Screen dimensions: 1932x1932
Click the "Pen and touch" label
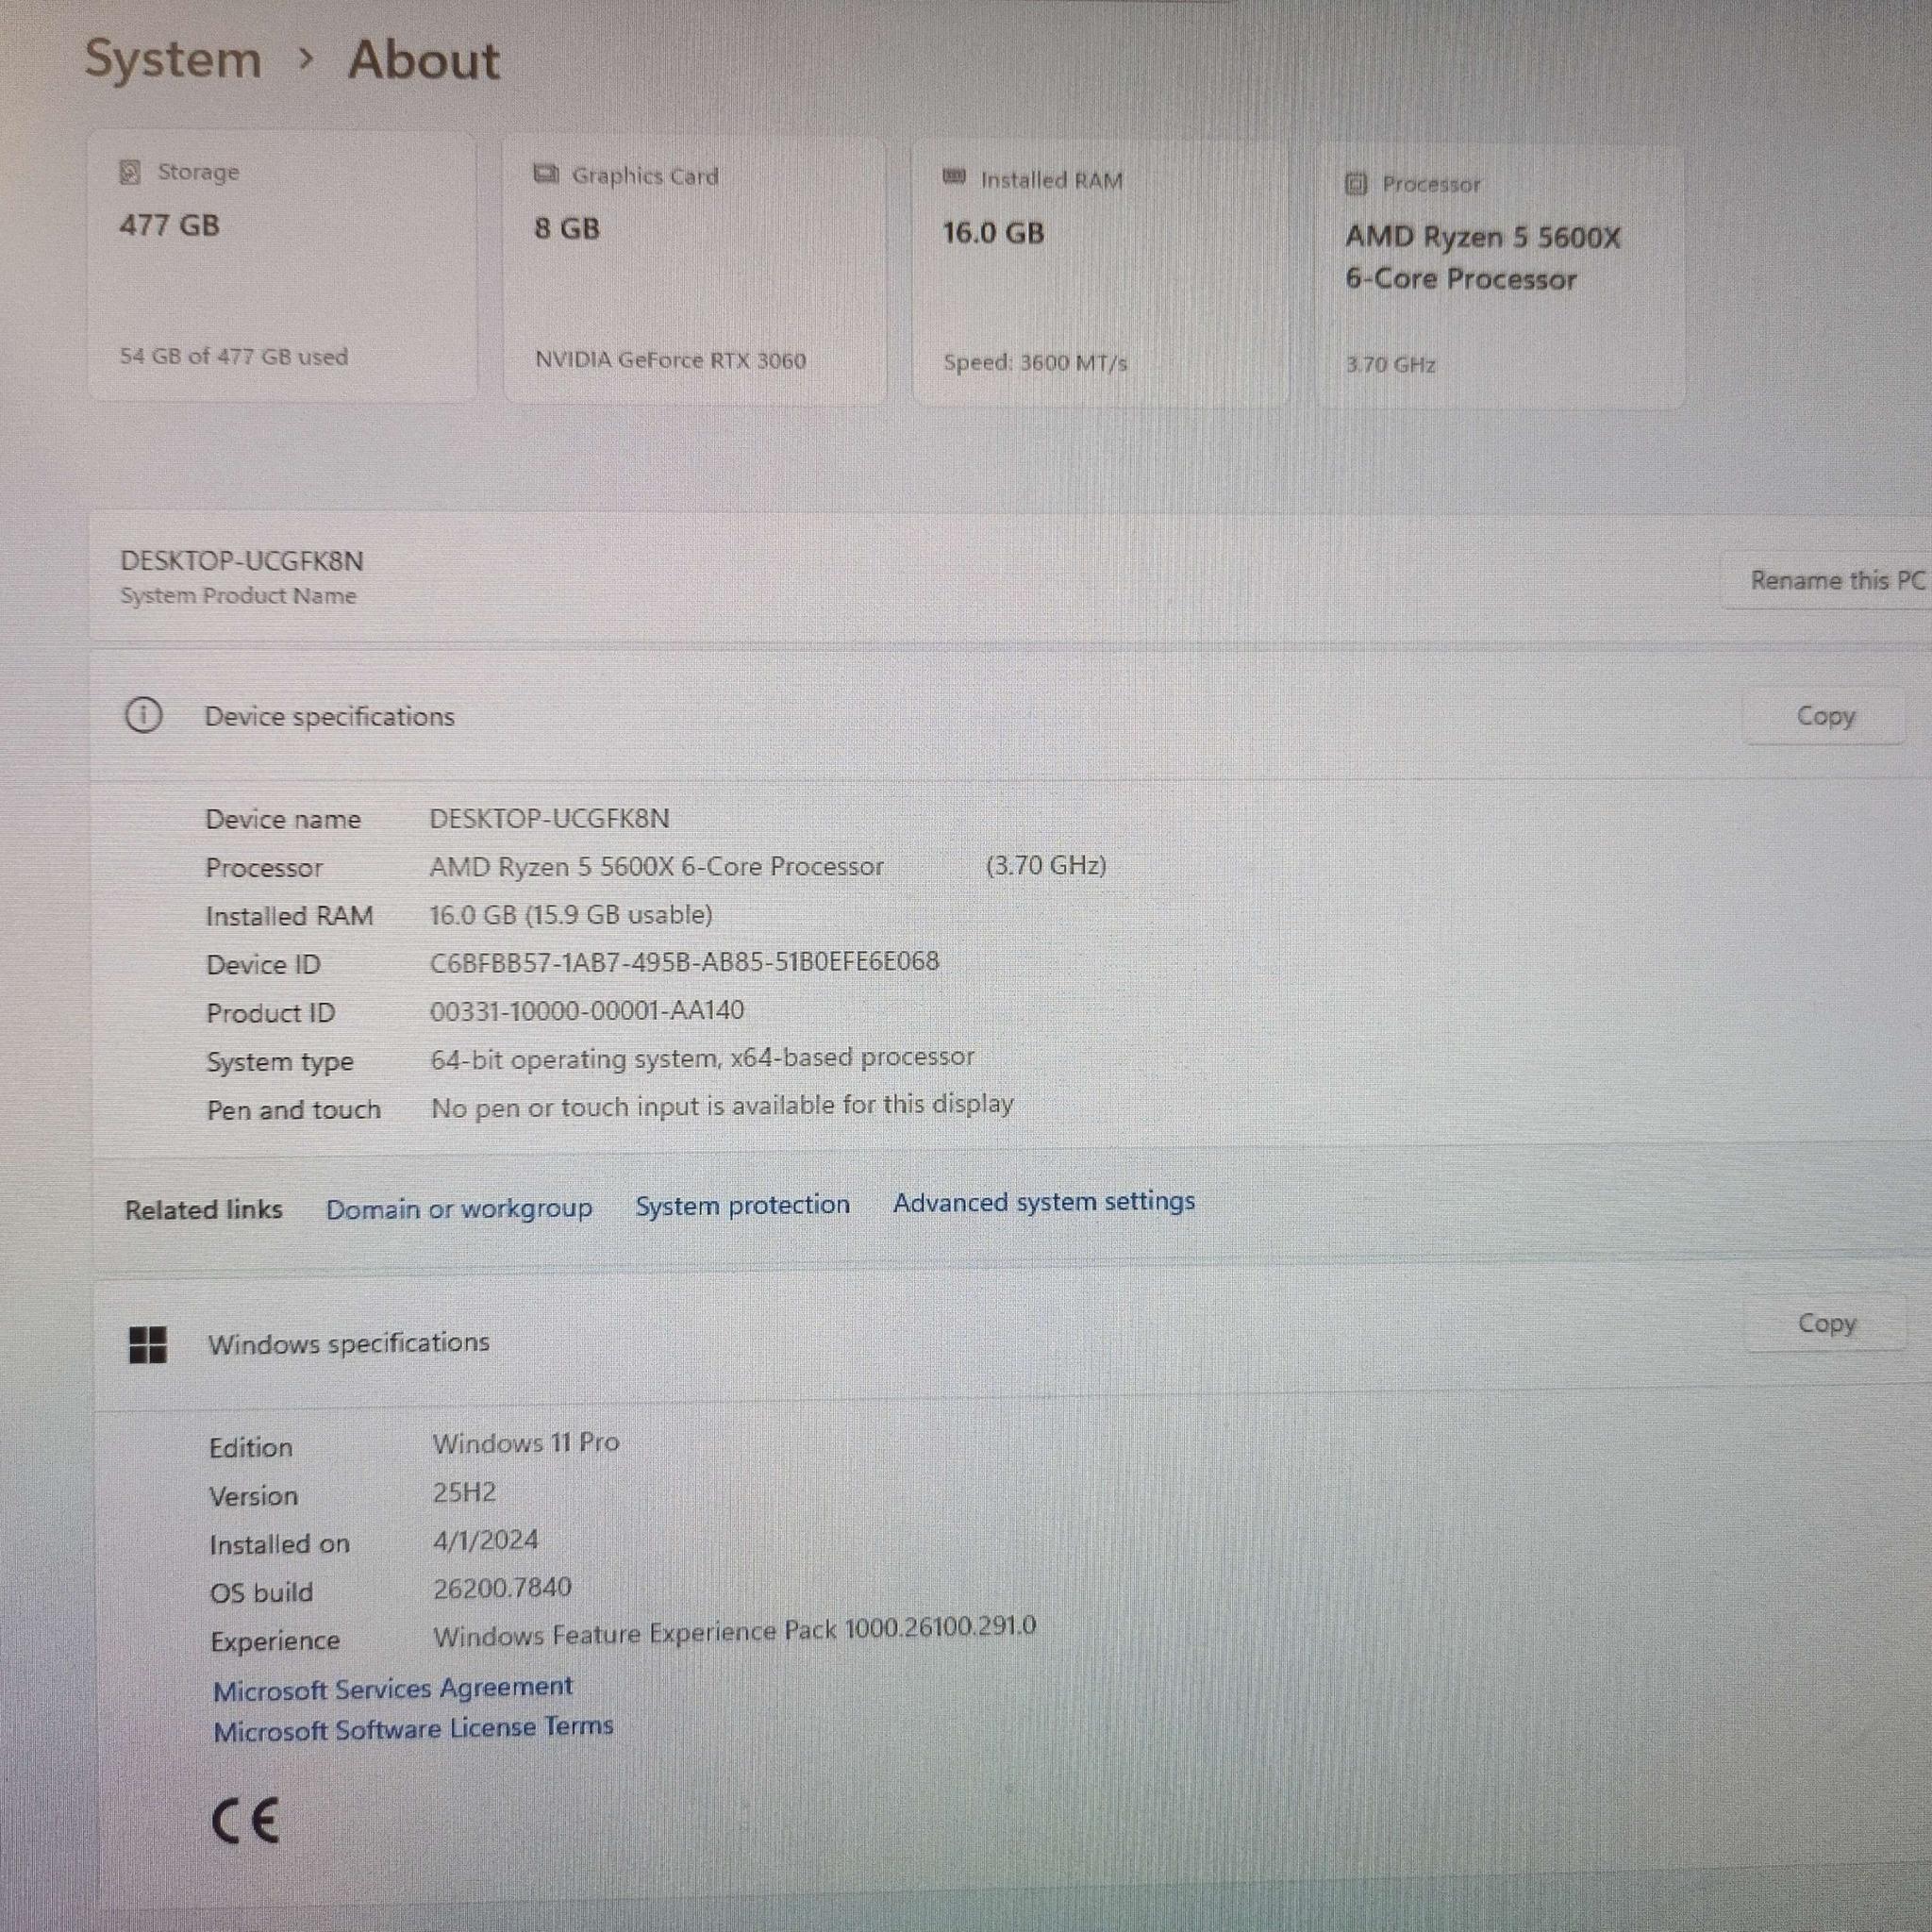click(294, 1110)
